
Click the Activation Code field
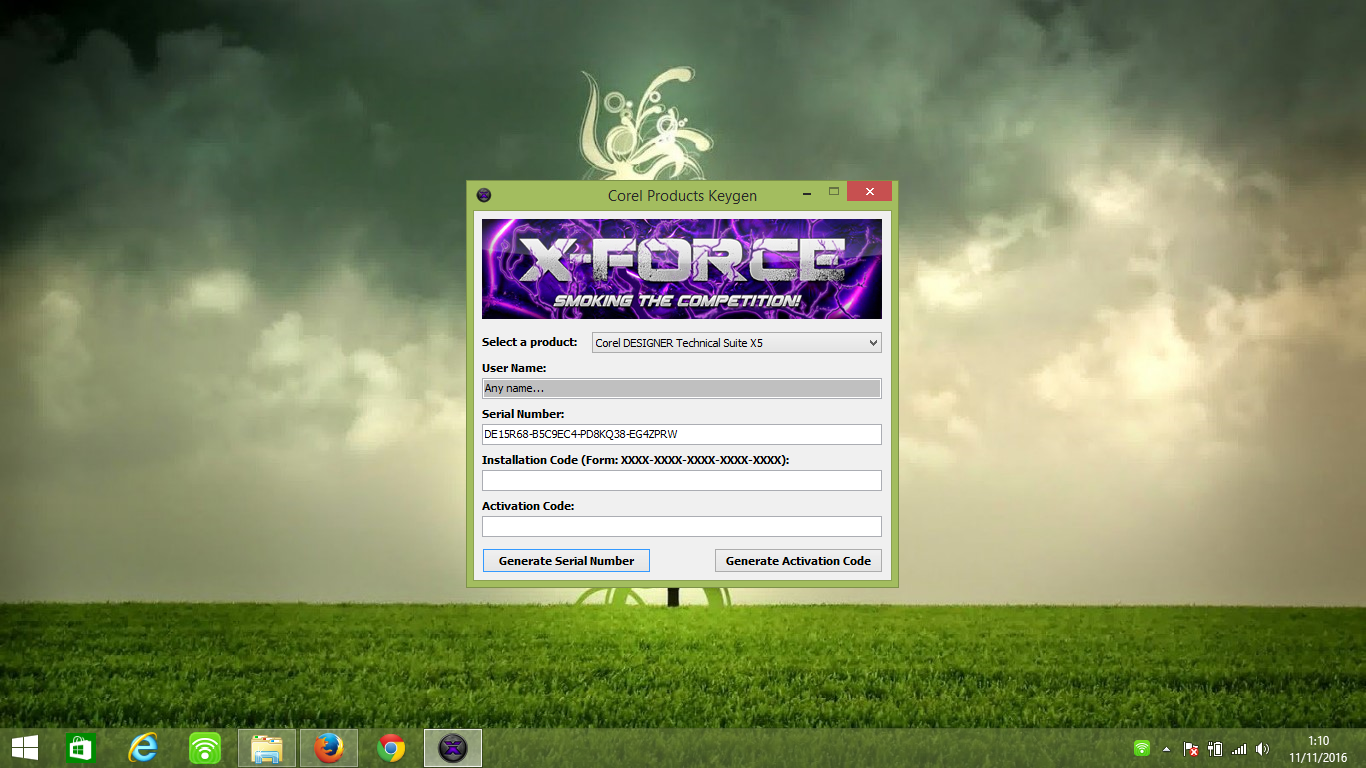681,526
